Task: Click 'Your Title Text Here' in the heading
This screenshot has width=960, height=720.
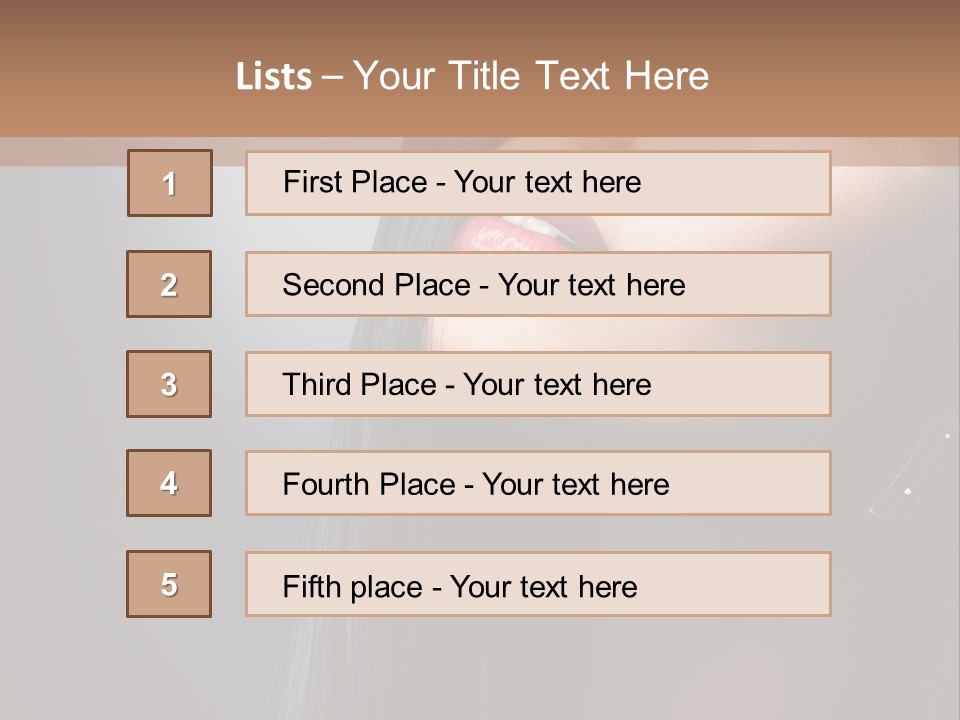Action: (531, 76)
